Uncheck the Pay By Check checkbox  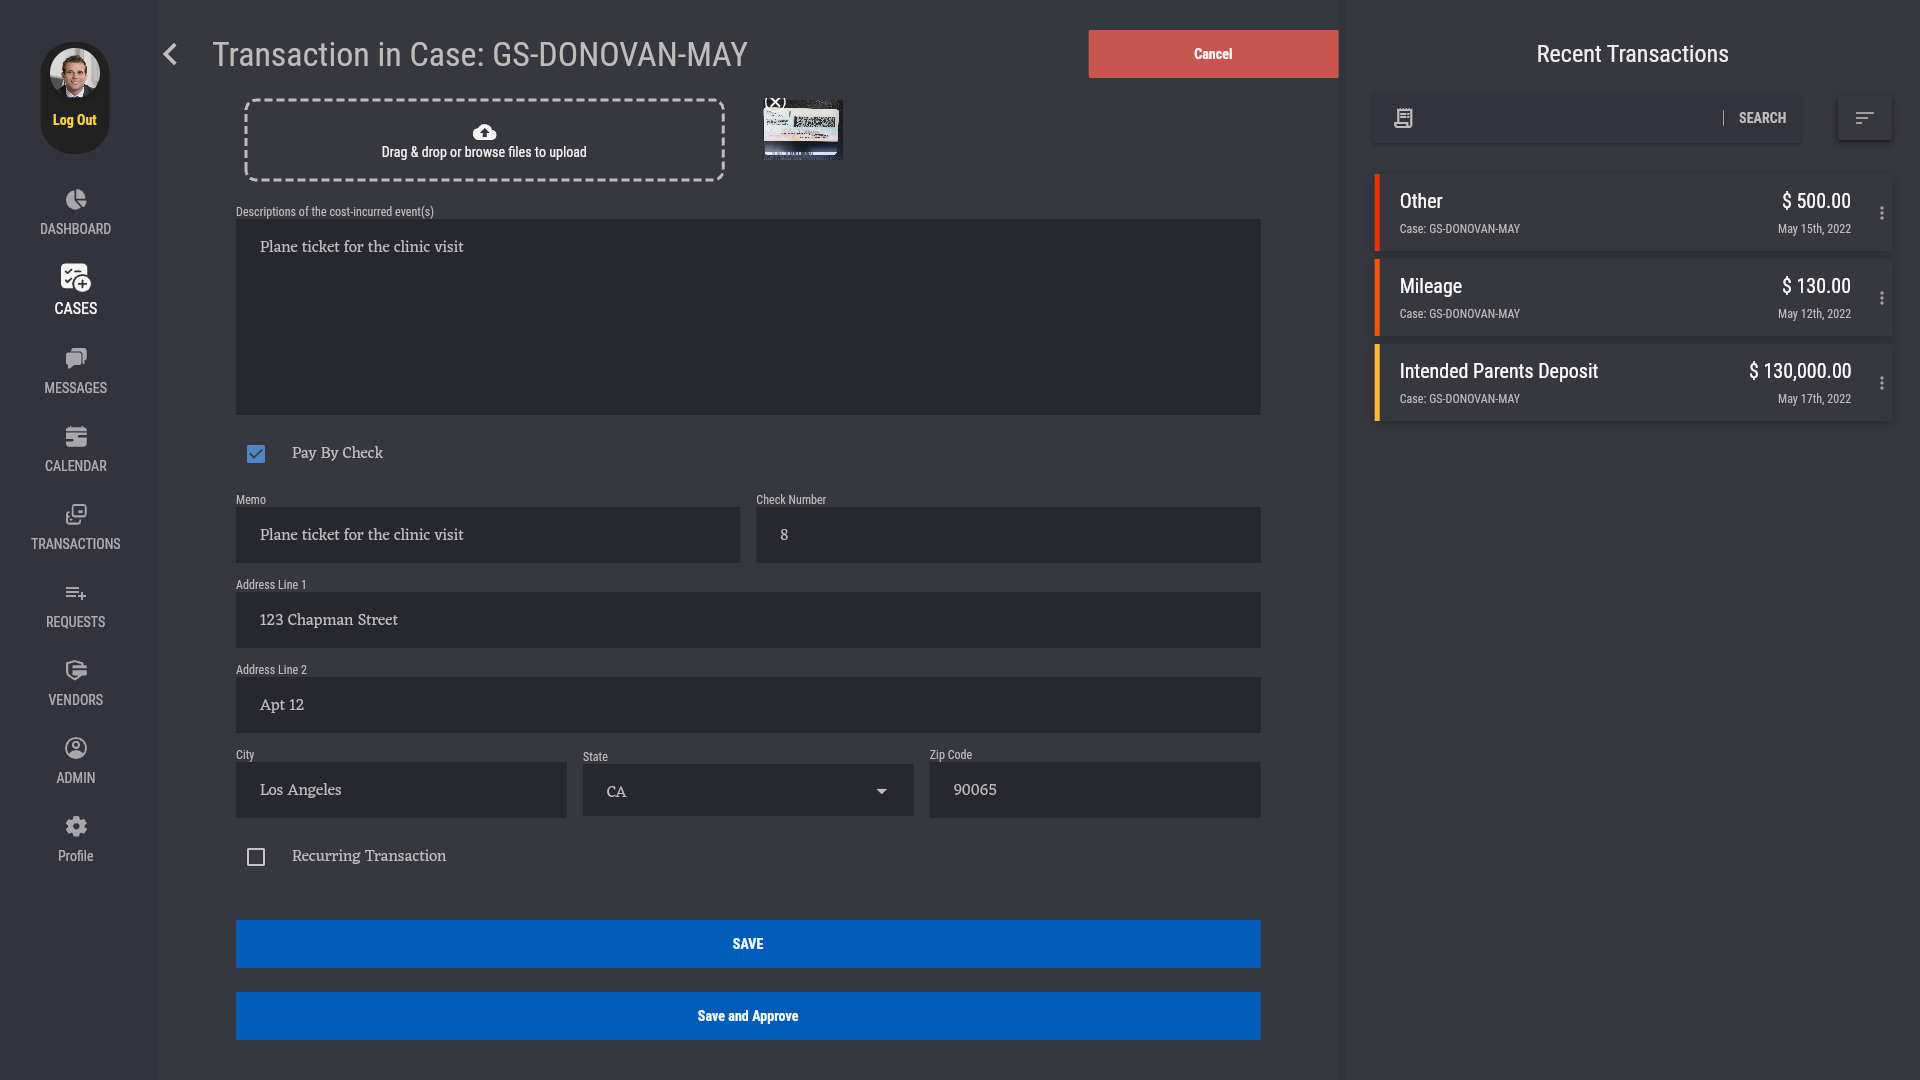pos(256,454)
